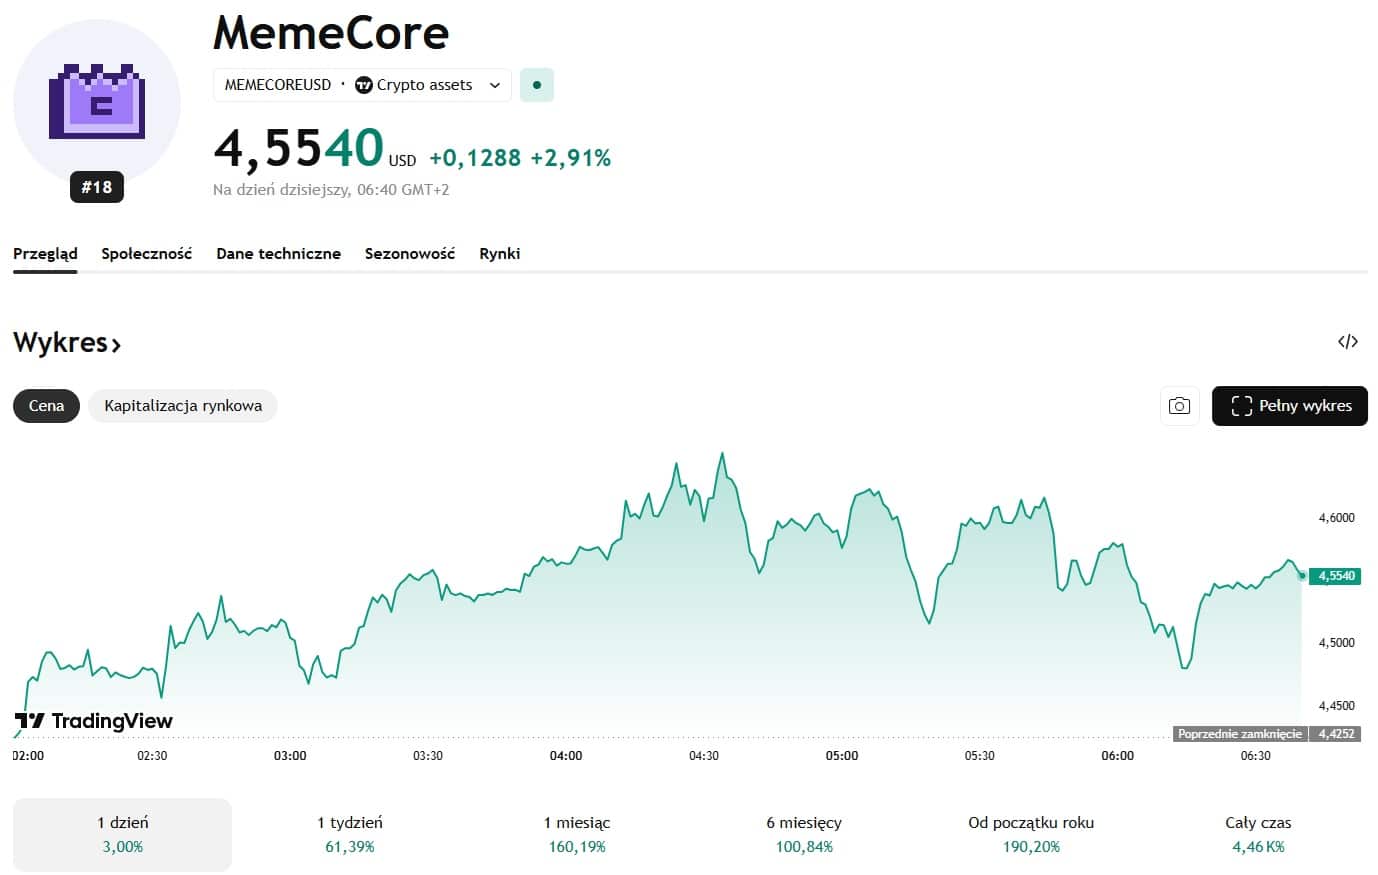
Task: Click the current price label 4,5540
Action: pyautogui.click(x=1335, y=576)
